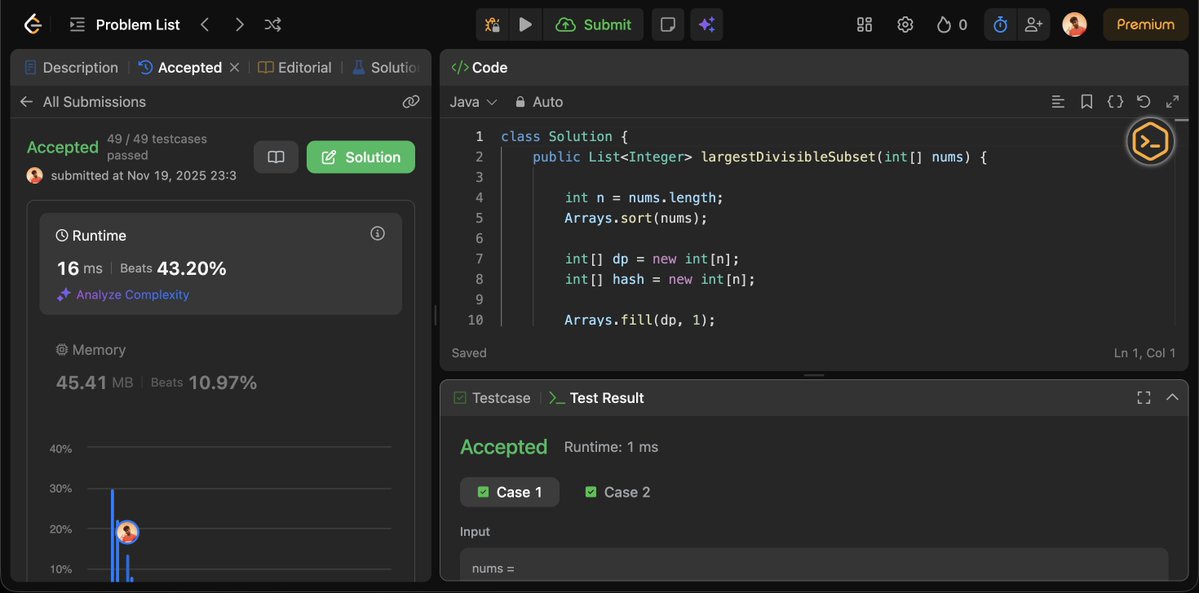Open the user profile avatar

point(1074,24)
